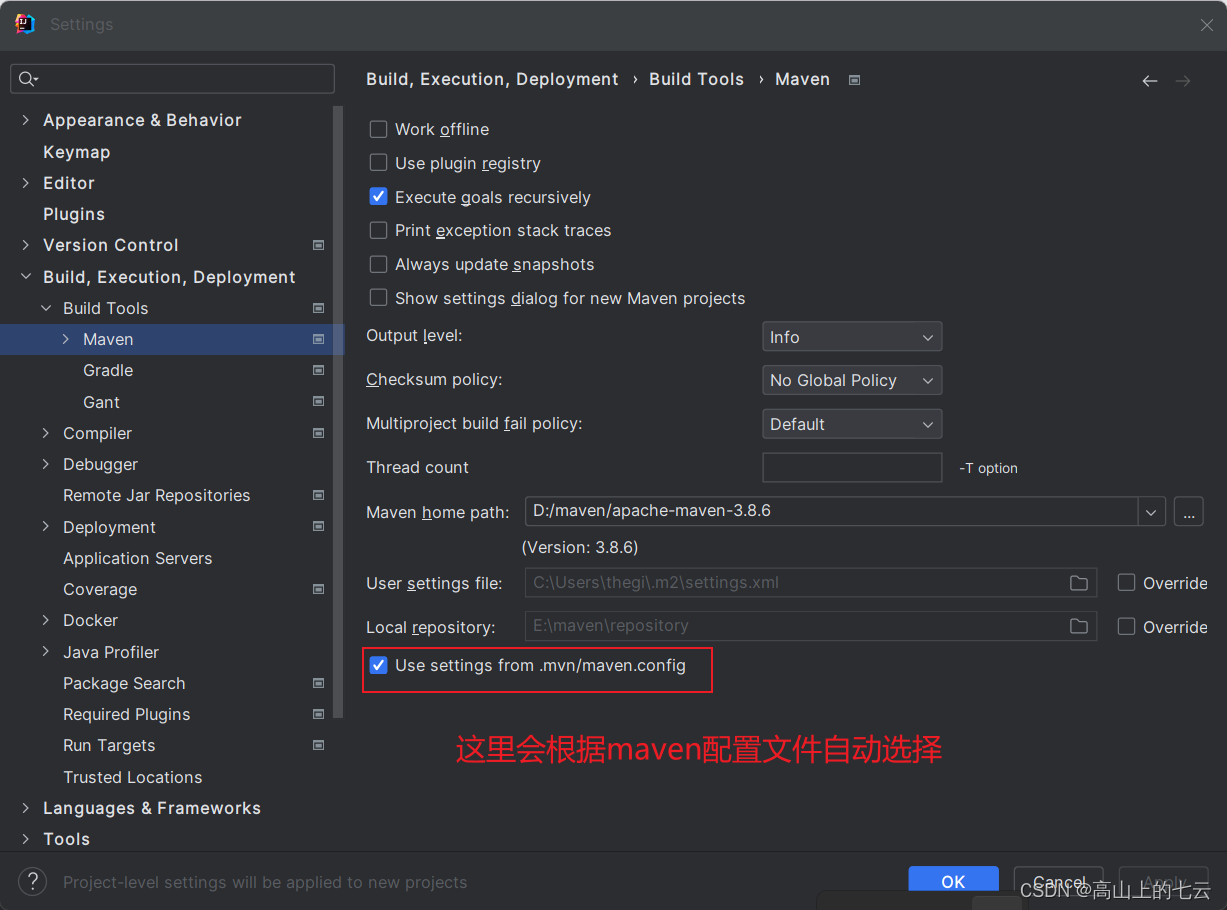Click project-level icon on Gradle row
The width and height of the screenshot is (1227, 910).
318,370
